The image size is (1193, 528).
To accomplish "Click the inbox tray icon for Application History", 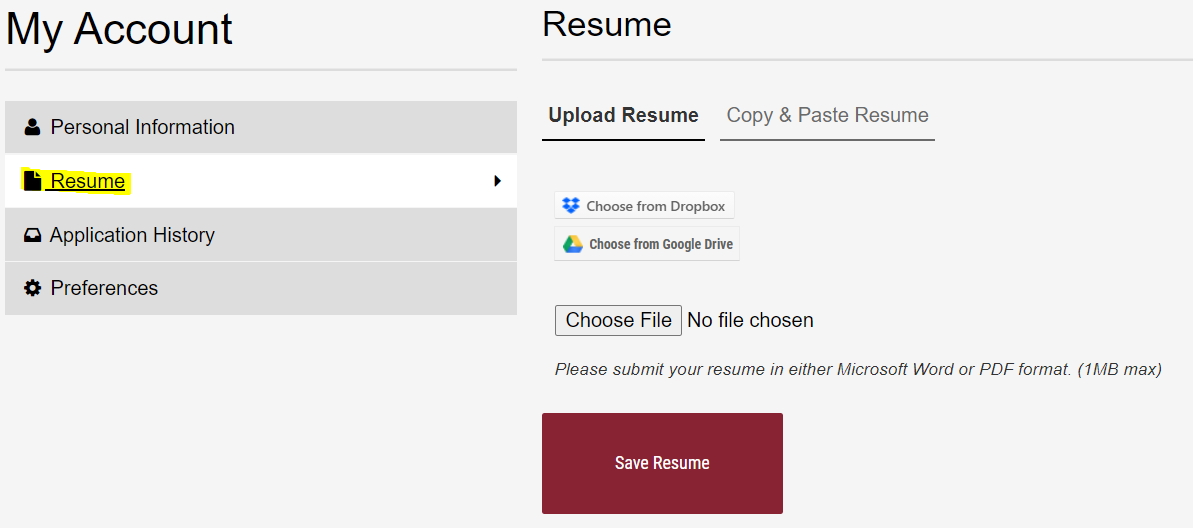I will tap(32, 235).
